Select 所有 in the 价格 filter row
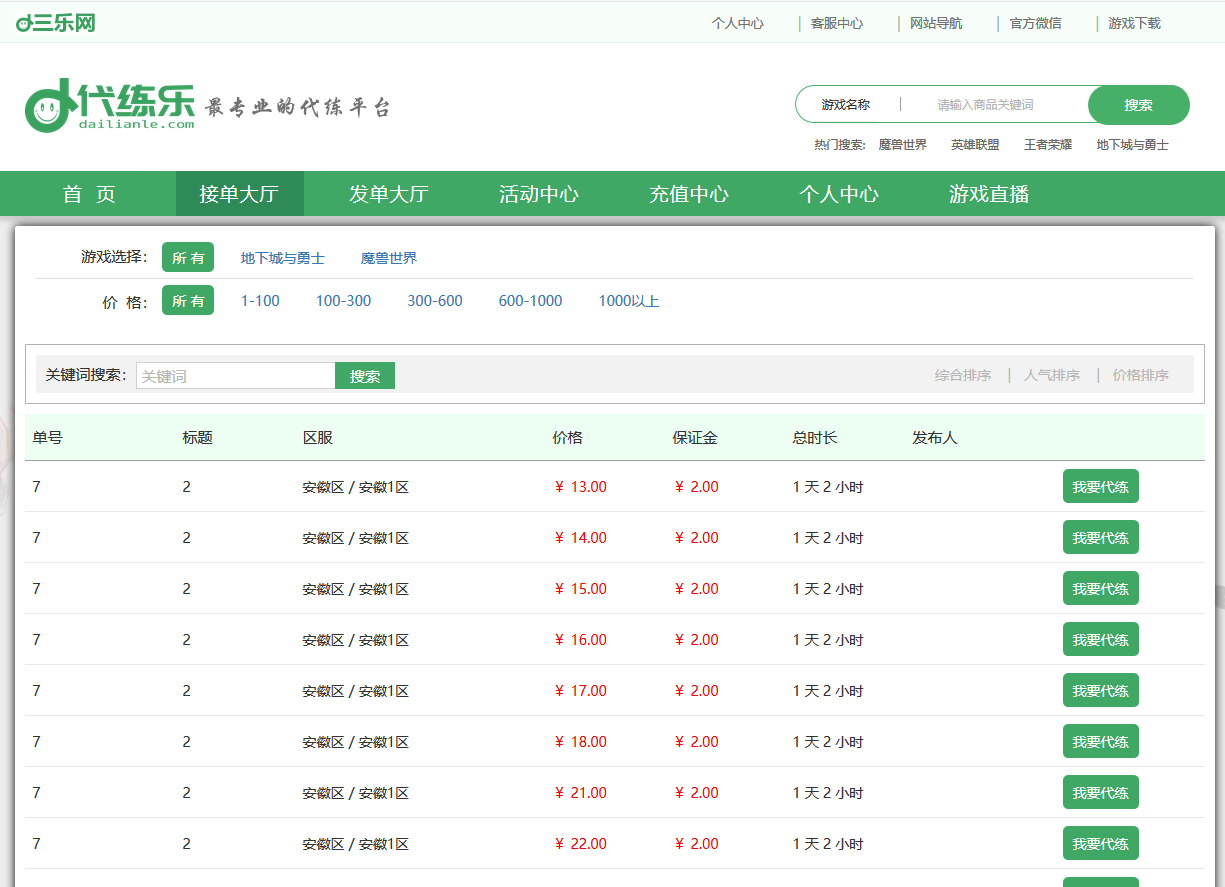The width and height of the screenshot is (1225, 887). point(188,301)
